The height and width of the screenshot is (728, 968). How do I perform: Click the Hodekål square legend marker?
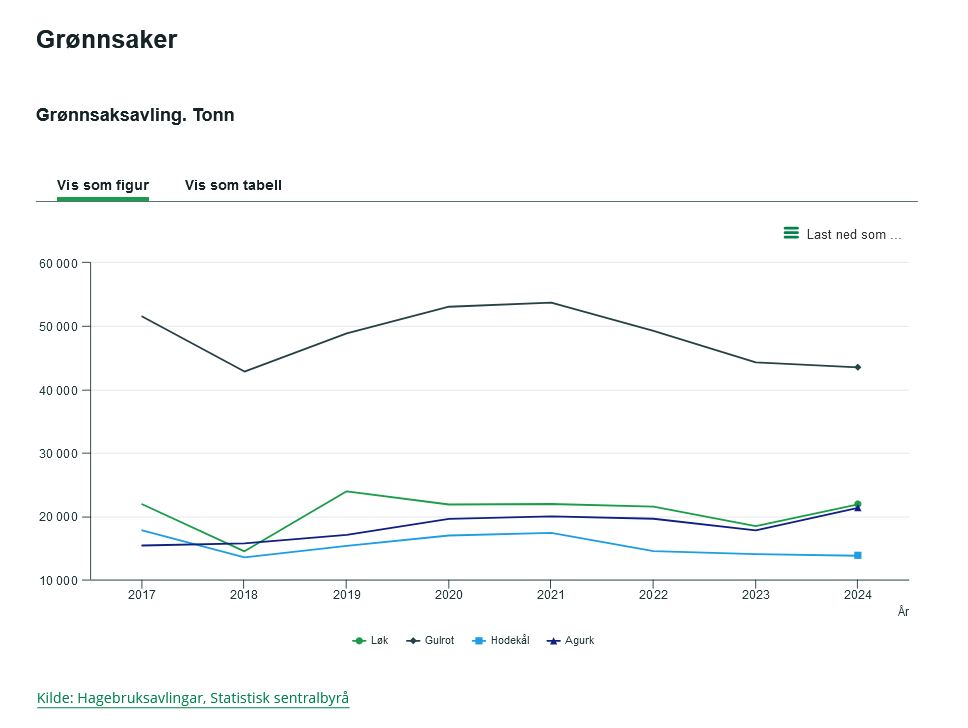tap(479, 641)
